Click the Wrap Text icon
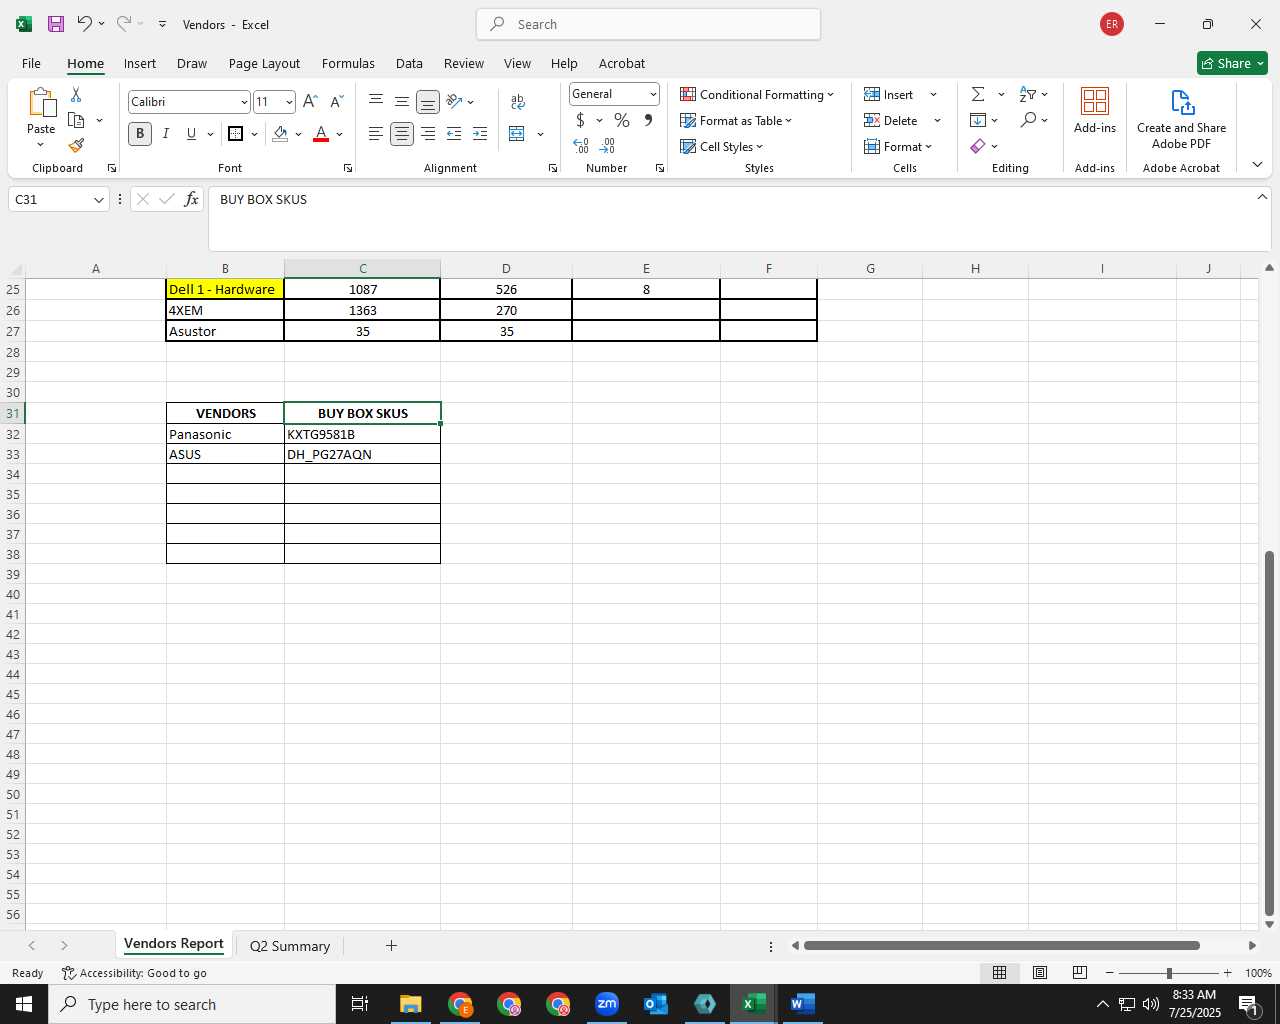The image size is (1280, 1024). coord(518,102)
